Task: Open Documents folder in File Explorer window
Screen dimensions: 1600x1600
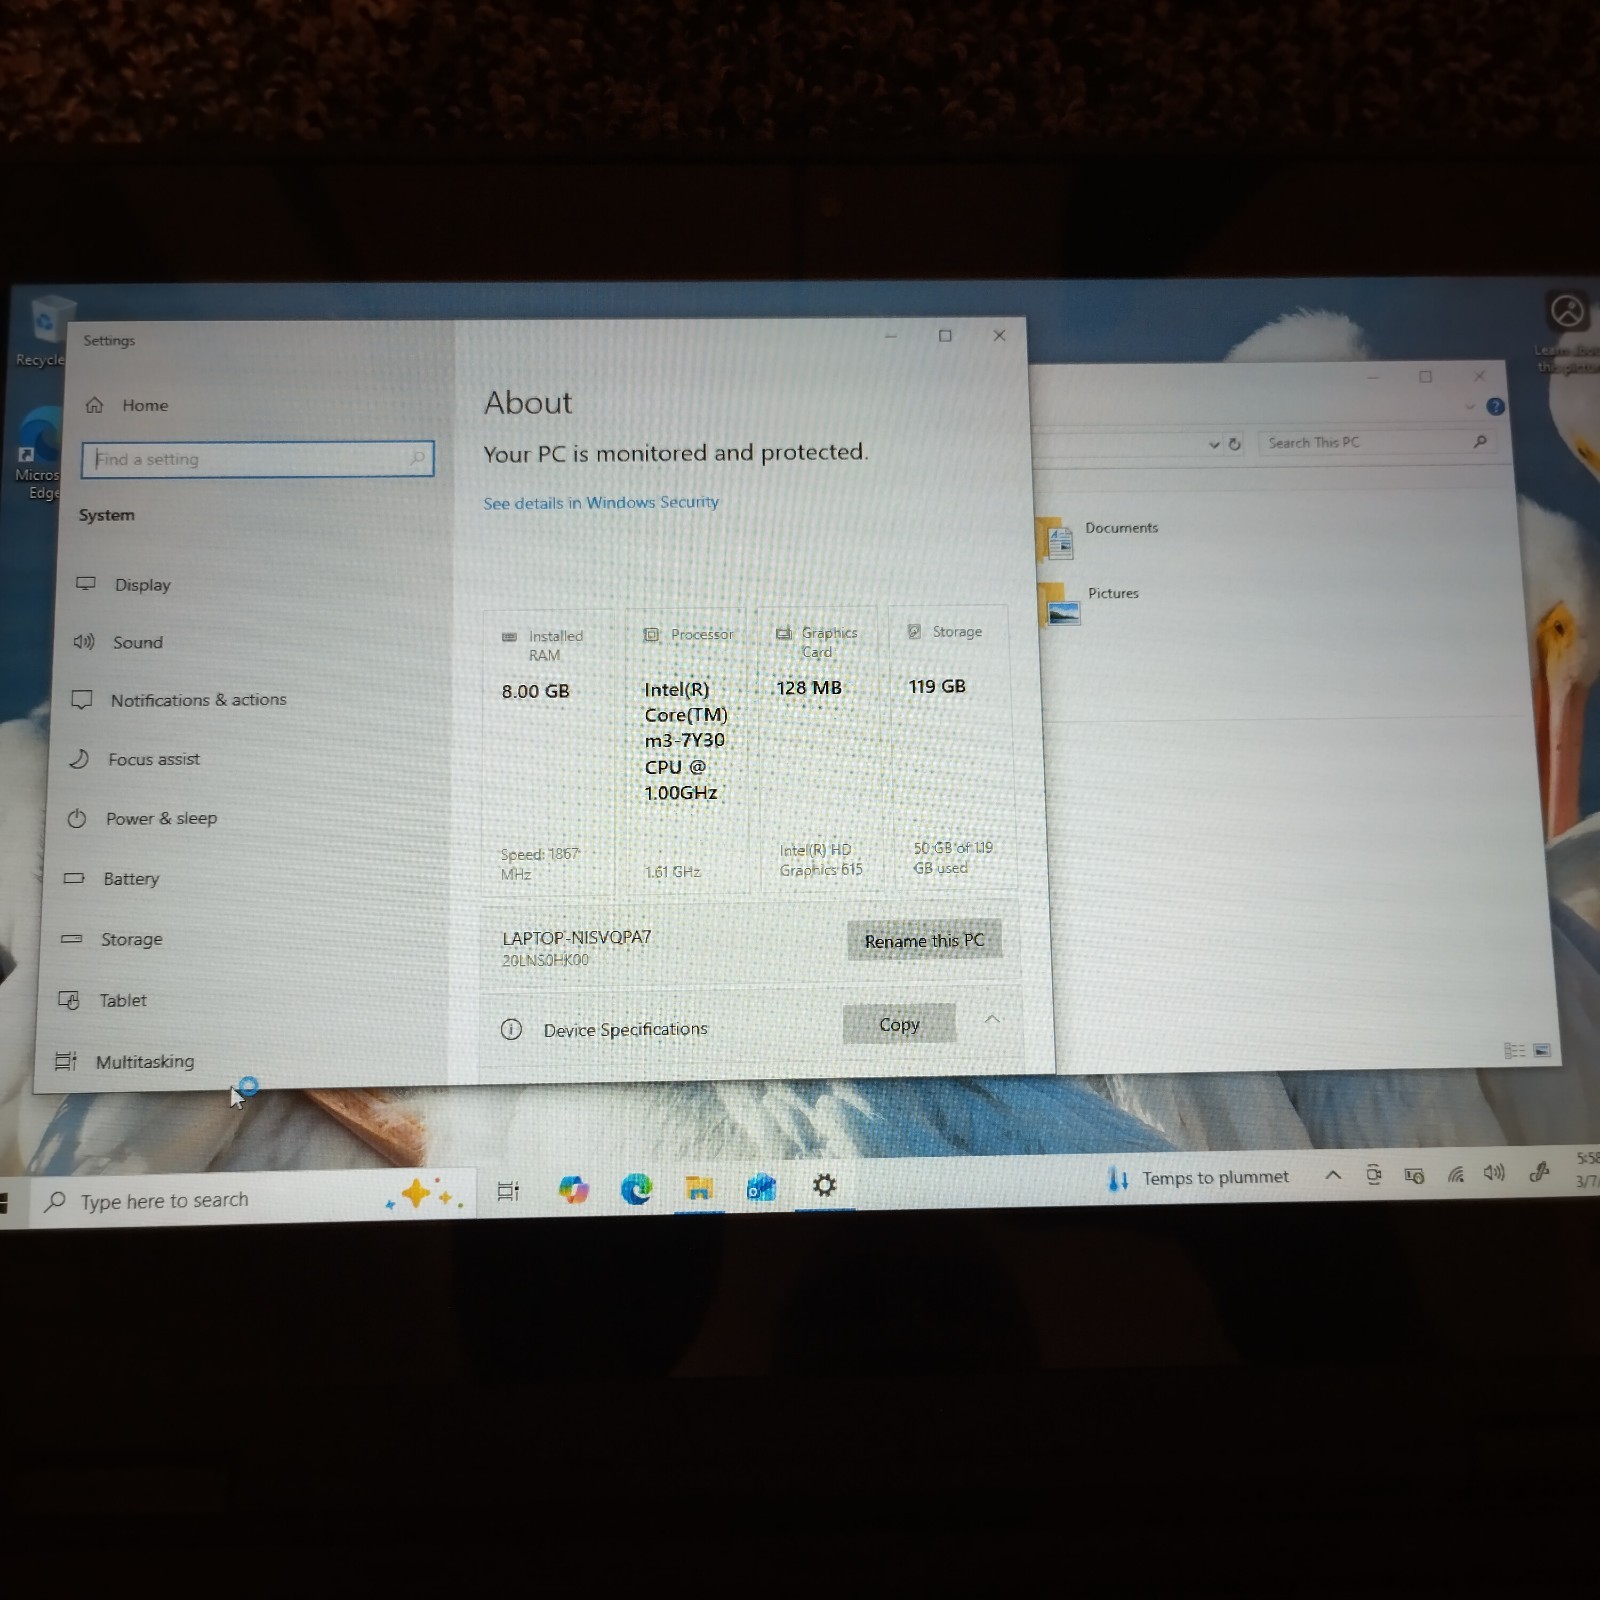Action: (1098, 537)
